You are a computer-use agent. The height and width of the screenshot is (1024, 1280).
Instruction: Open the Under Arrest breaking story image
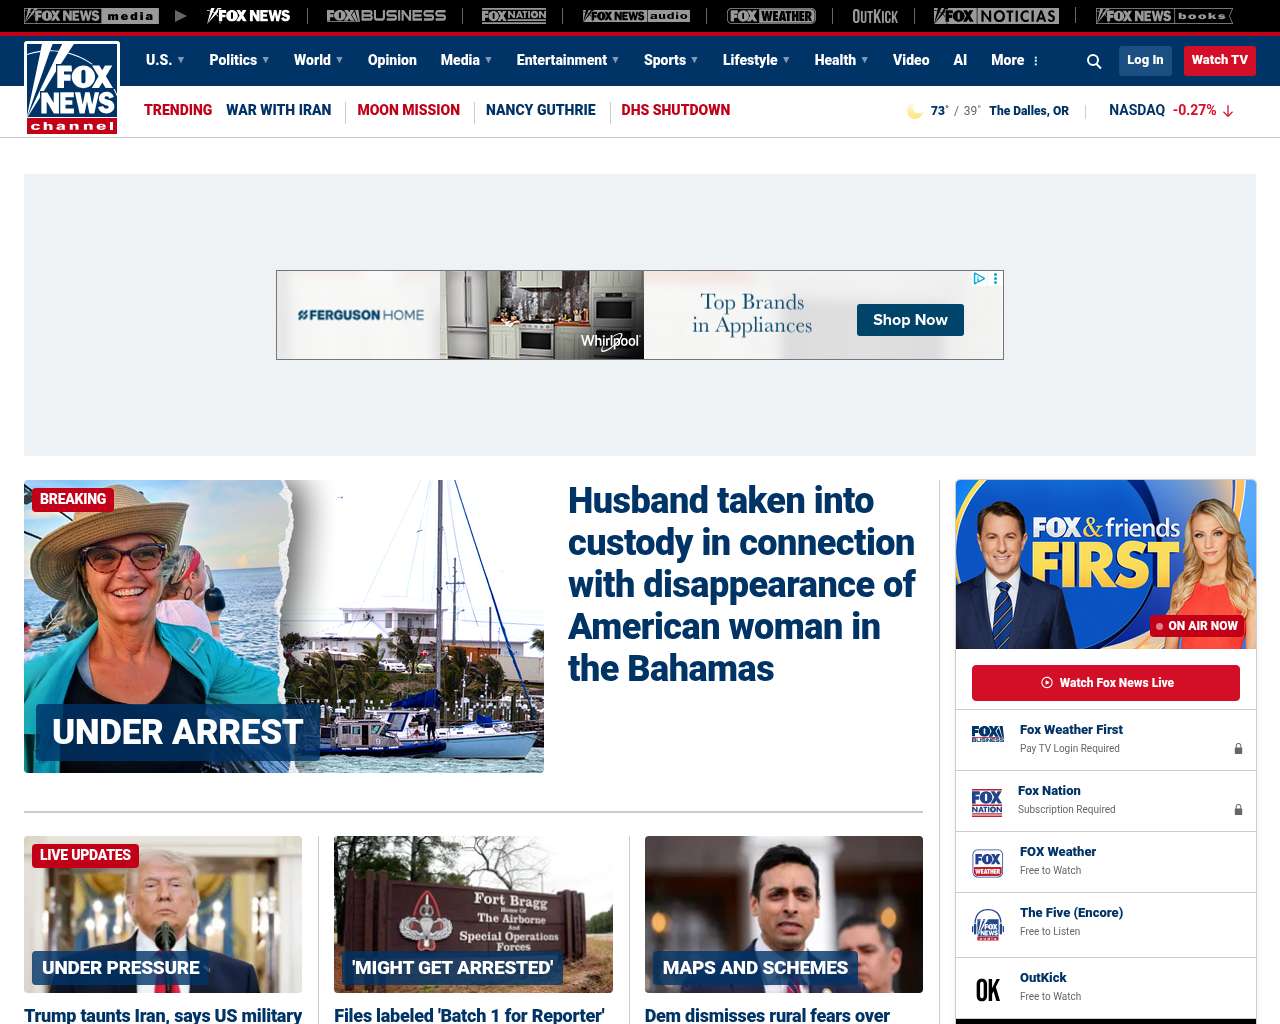click(x=284, y=626)
